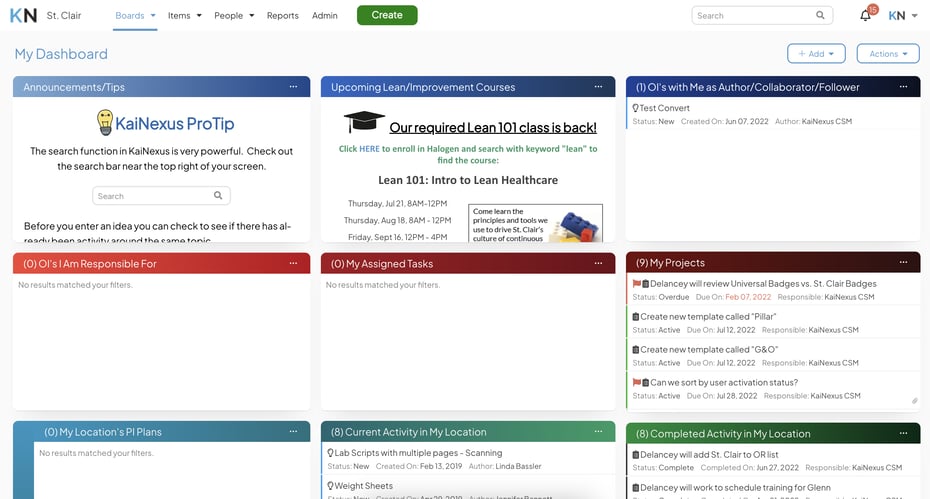
Task: Click red flag on Universal Badges project
Action: tap(636, 284)
